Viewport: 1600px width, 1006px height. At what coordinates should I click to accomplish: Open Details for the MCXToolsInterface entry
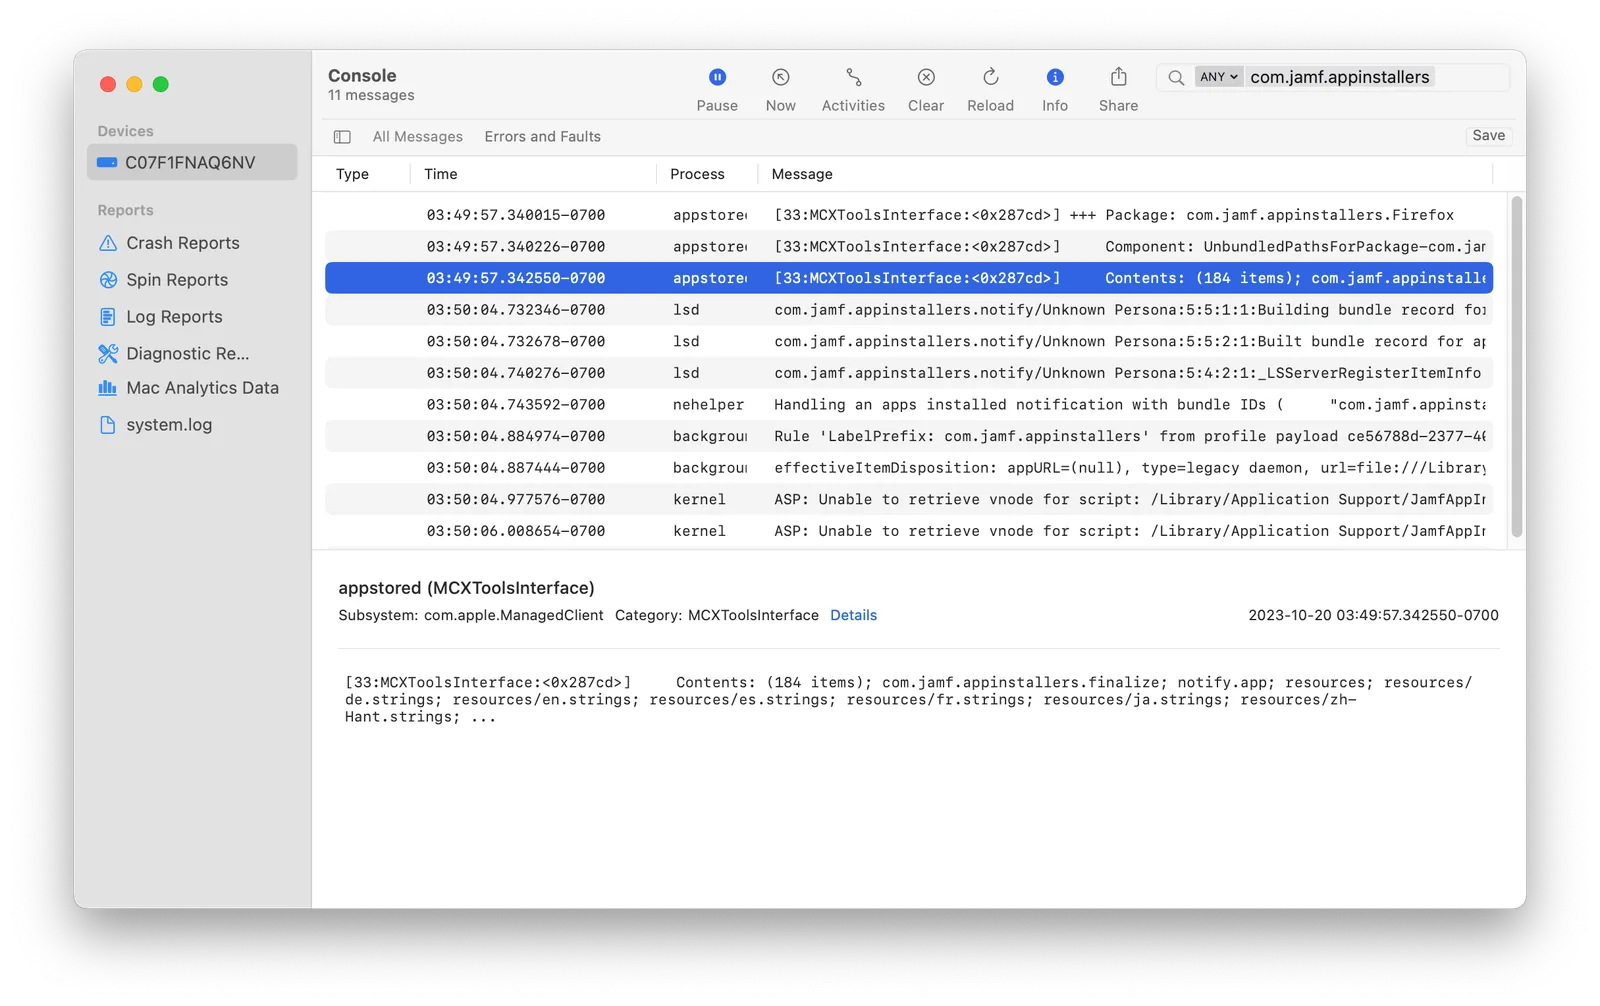click(853, 615)
